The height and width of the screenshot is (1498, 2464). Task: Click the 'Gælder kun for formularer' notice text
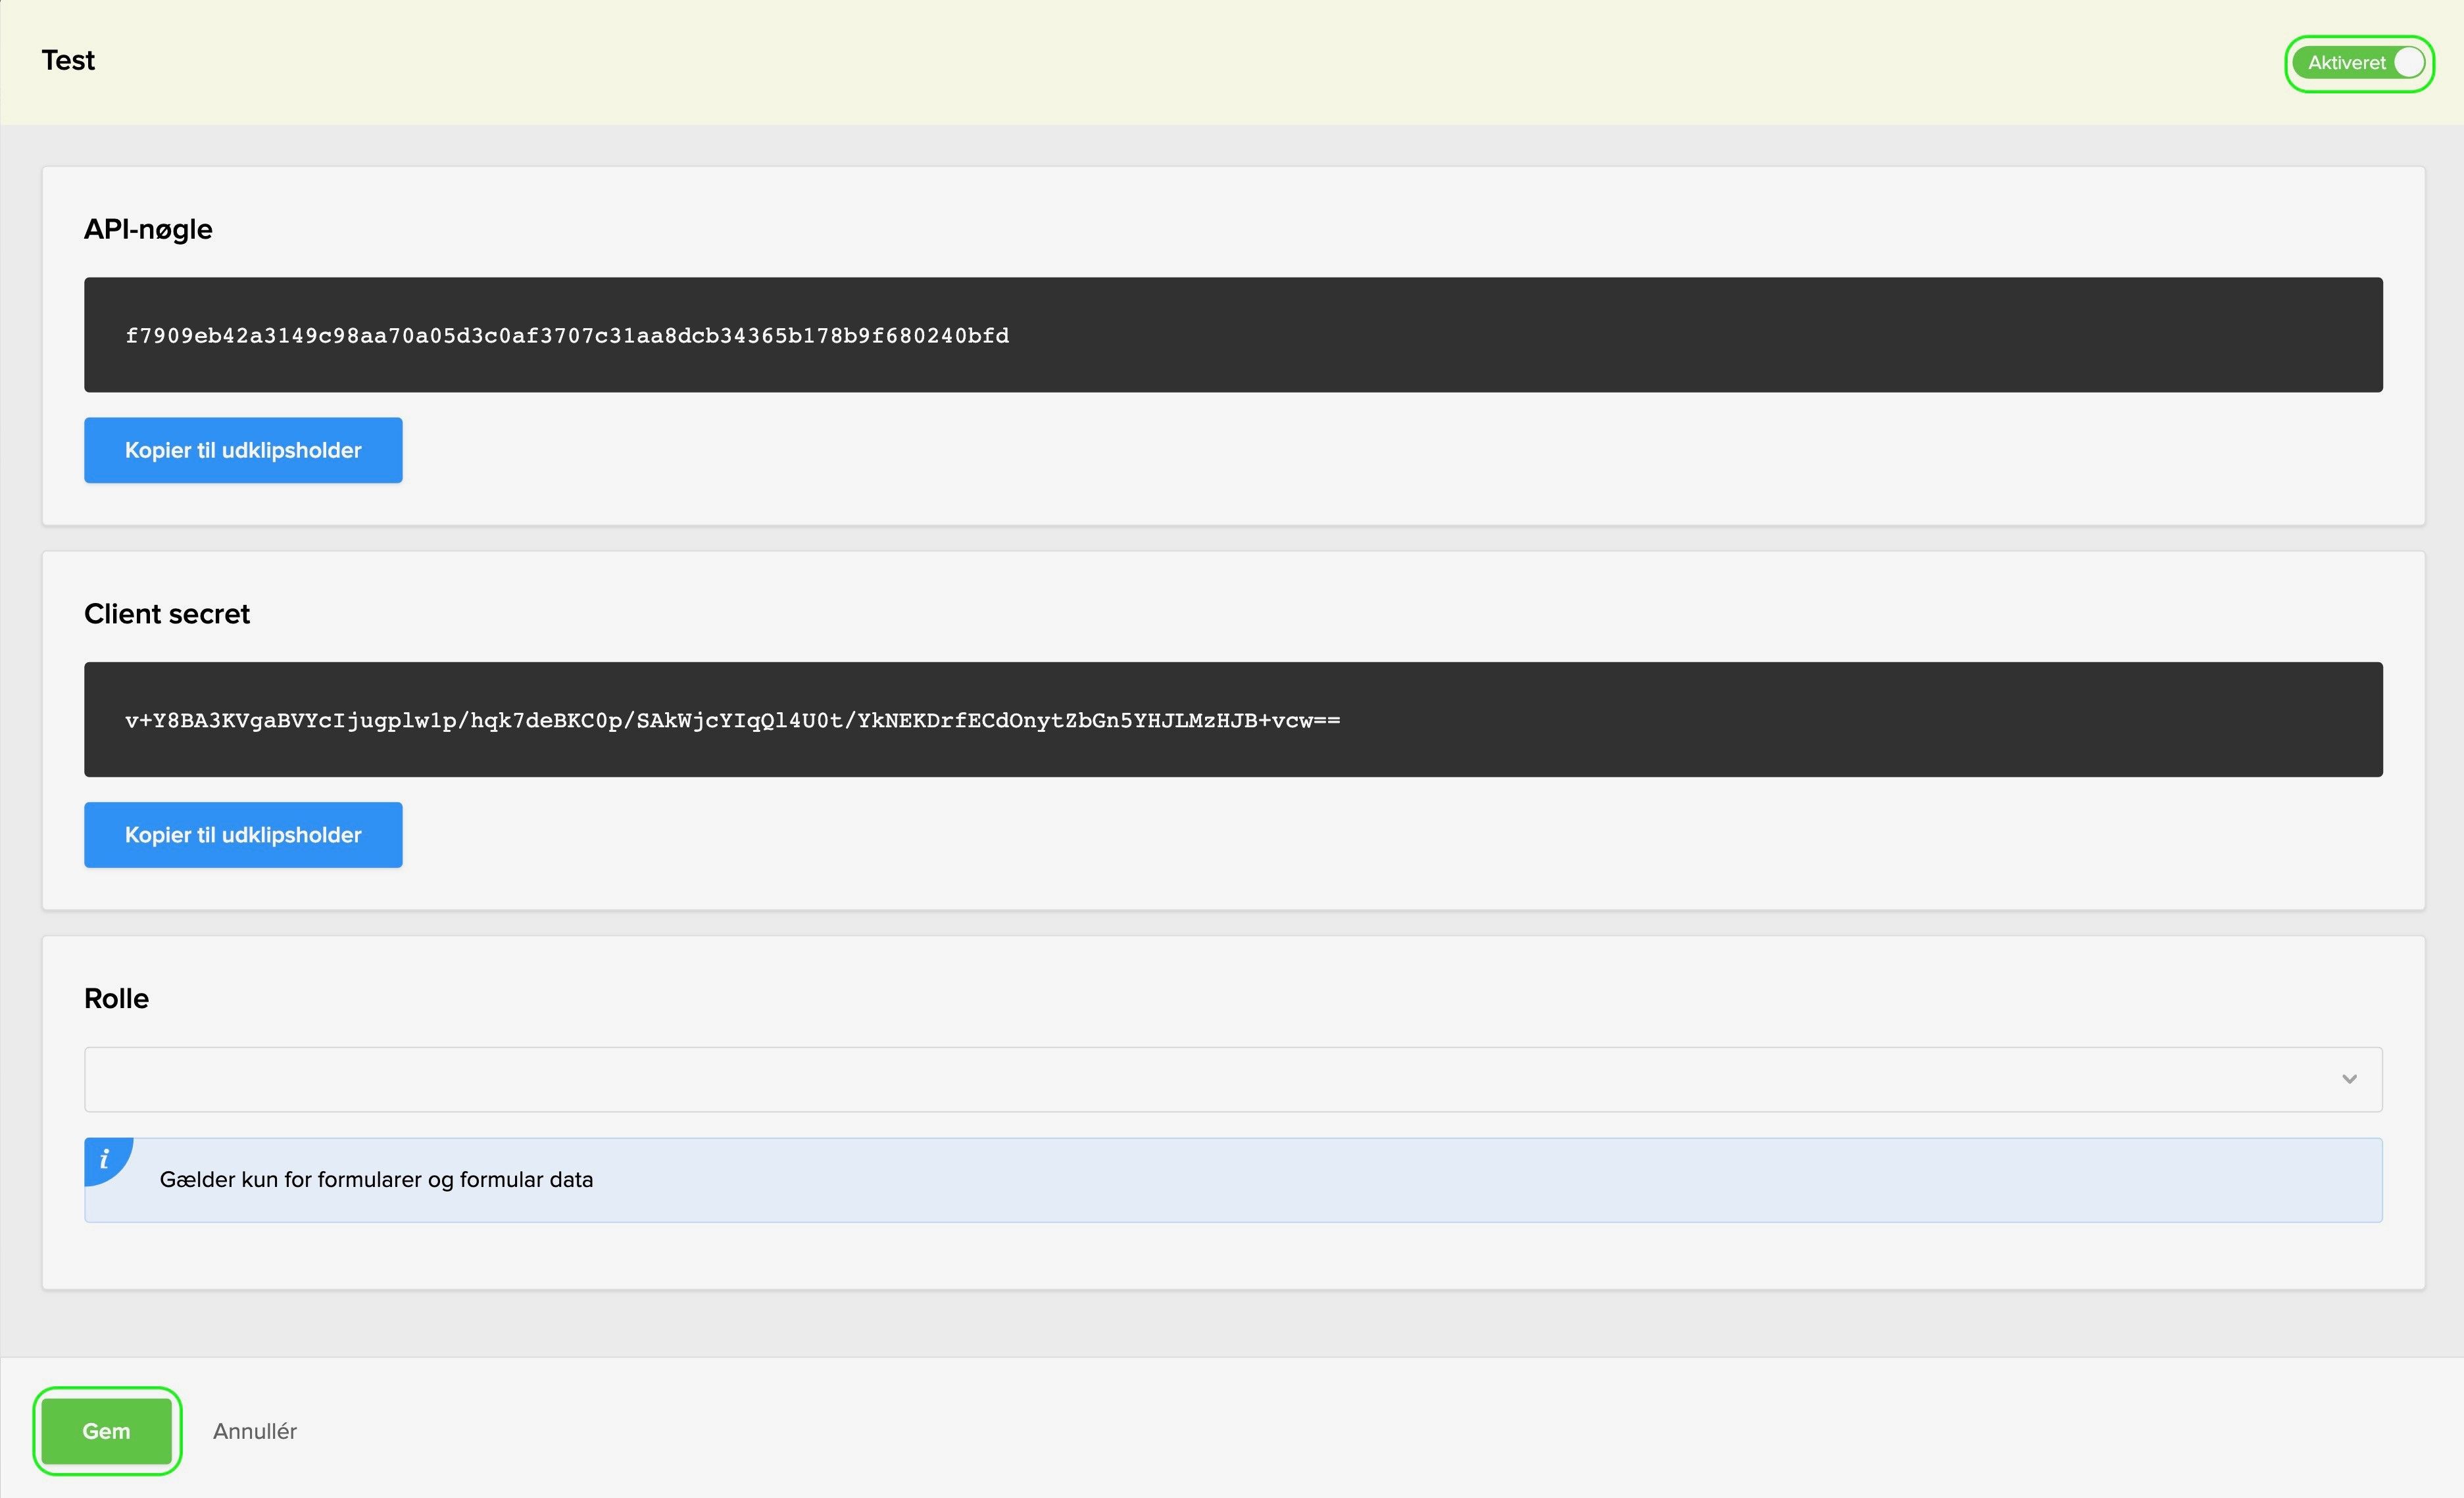(376, 1180)
